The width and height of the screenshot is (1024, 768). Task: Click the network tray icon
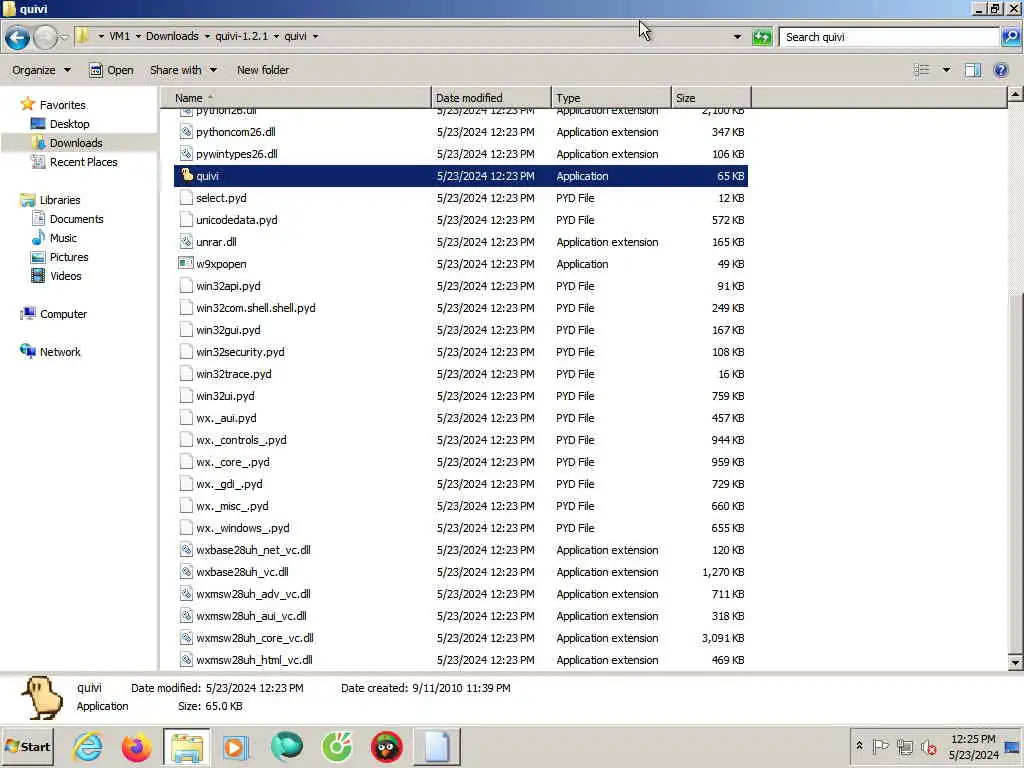pos(904,746)
